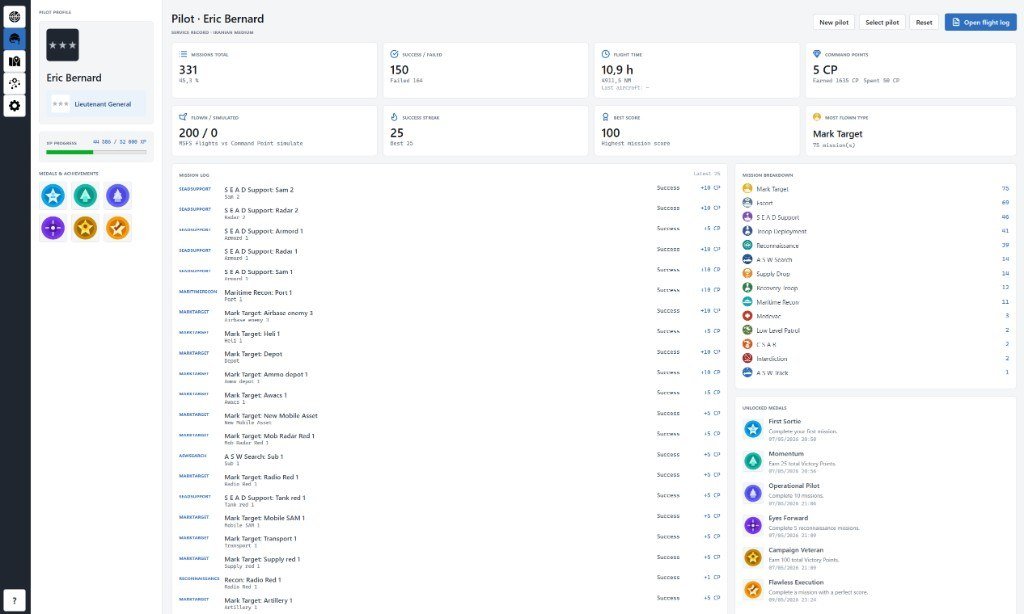Open the globe view in the sidebar

click(14, 16)
